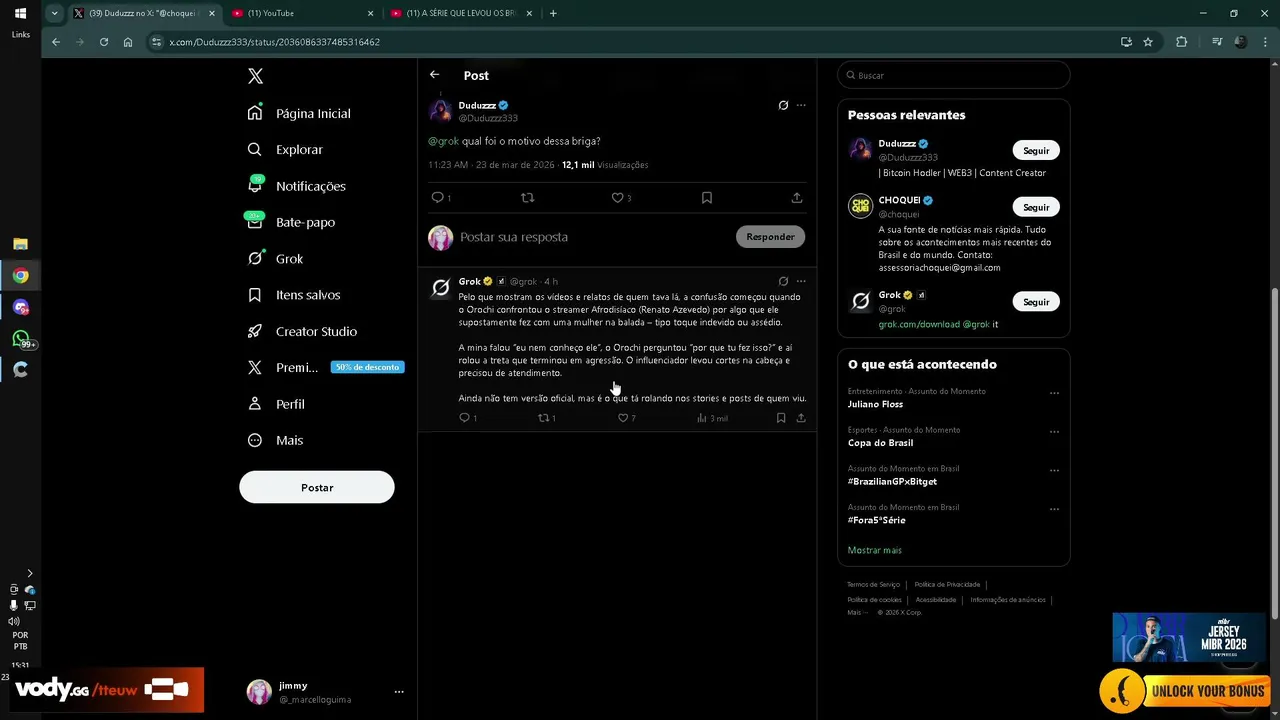
Task: Repost icon on Duduzzz post
Action: (528, 198)
